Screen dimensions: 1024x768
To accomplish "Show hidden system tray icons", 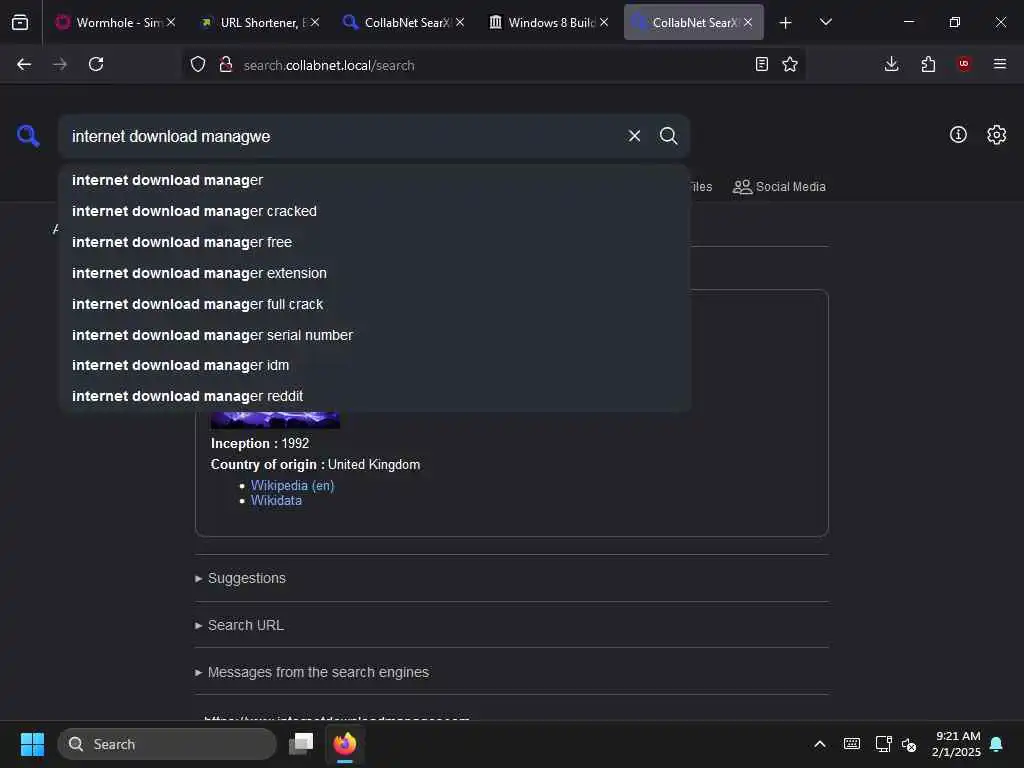I will click(820, 744).
